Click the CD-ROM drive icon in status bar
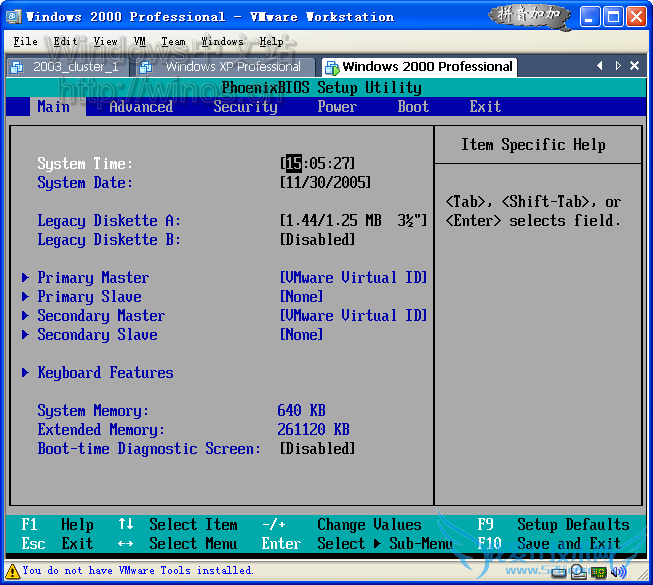 click(x=579, y=572)
